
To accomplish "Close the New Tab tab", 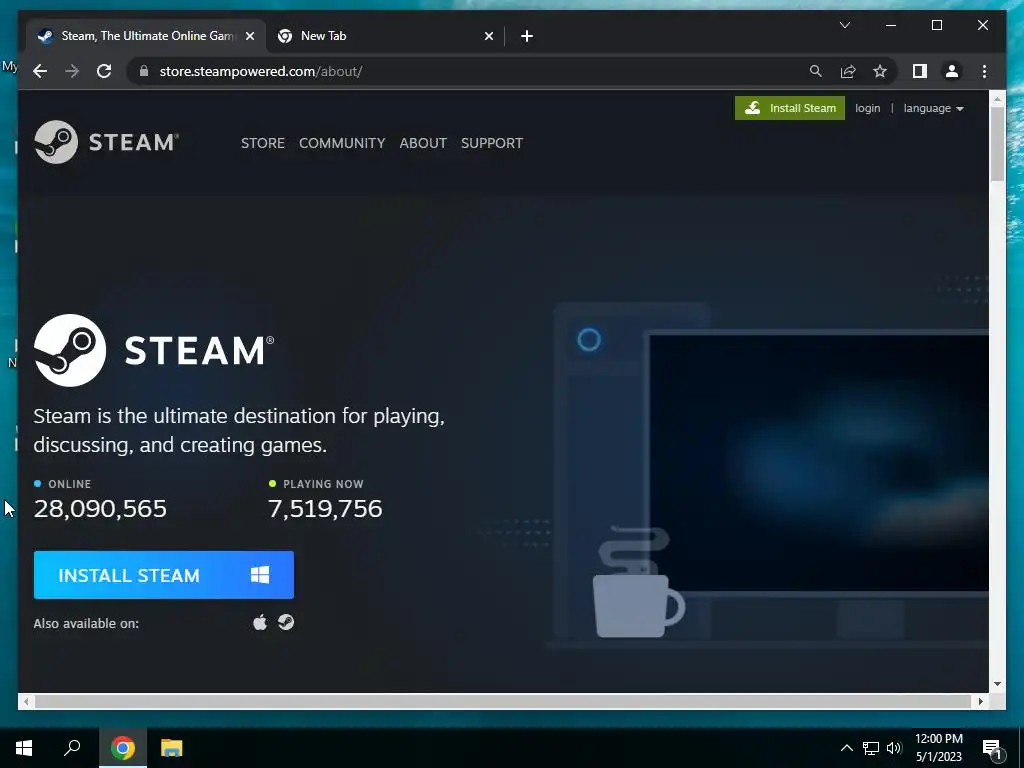I will [488, 36].
